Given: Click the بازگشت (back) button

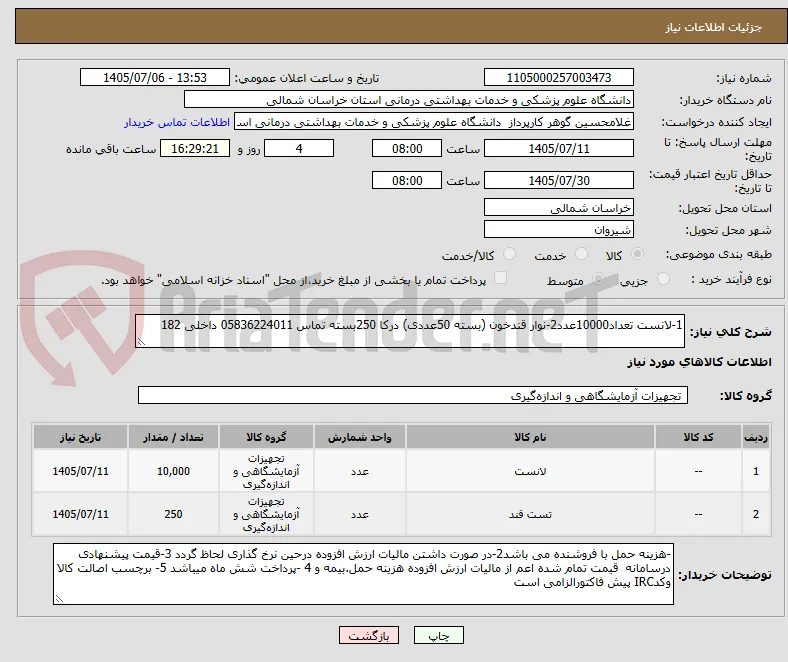Looking at the screenshot, I should point(369,635).
